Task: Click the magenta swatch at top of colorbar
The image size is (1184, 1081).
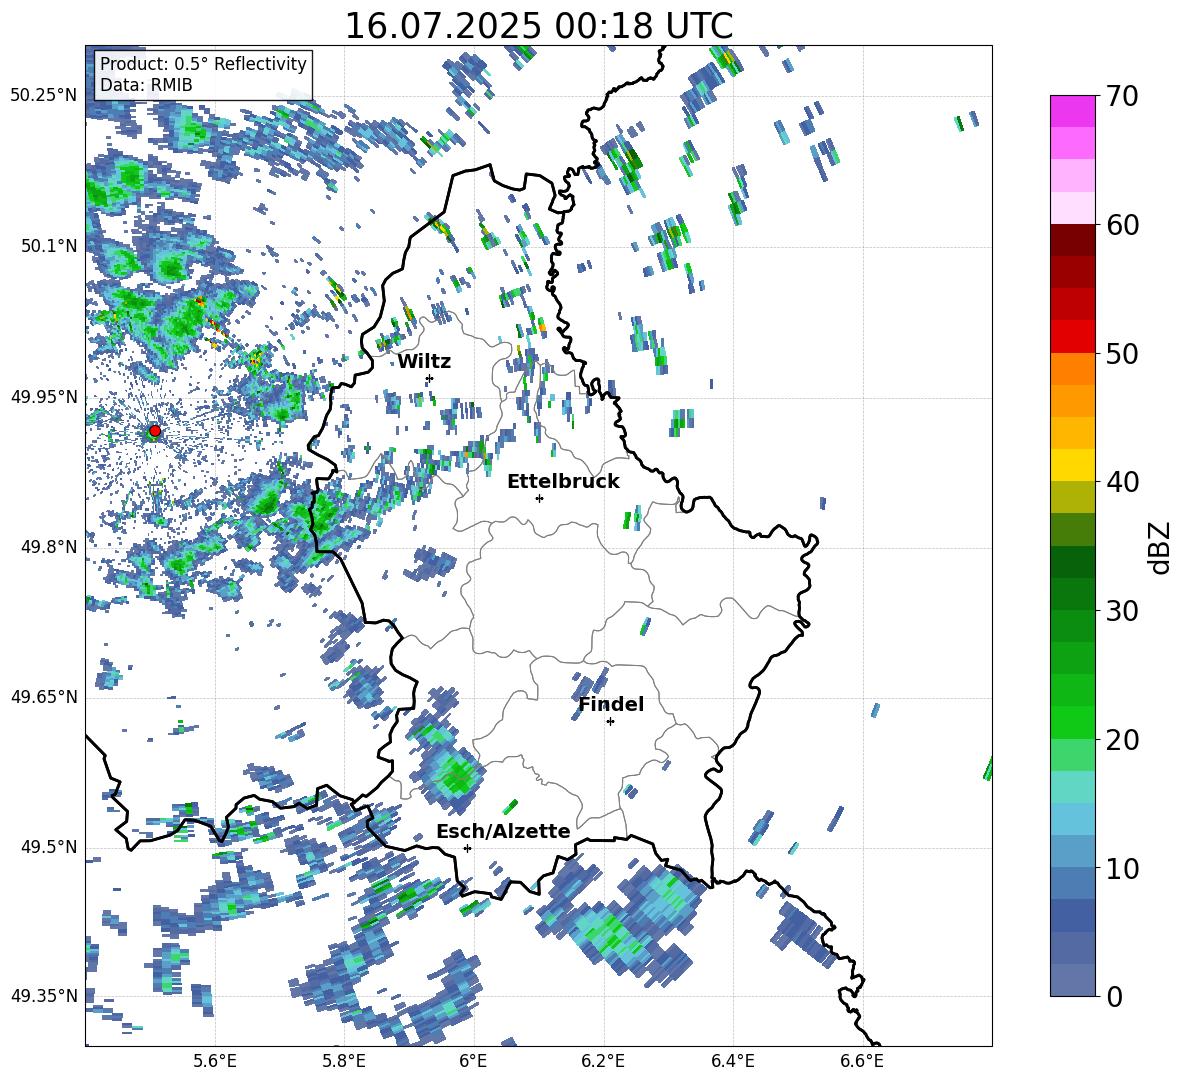Action: pos(1072,111)
